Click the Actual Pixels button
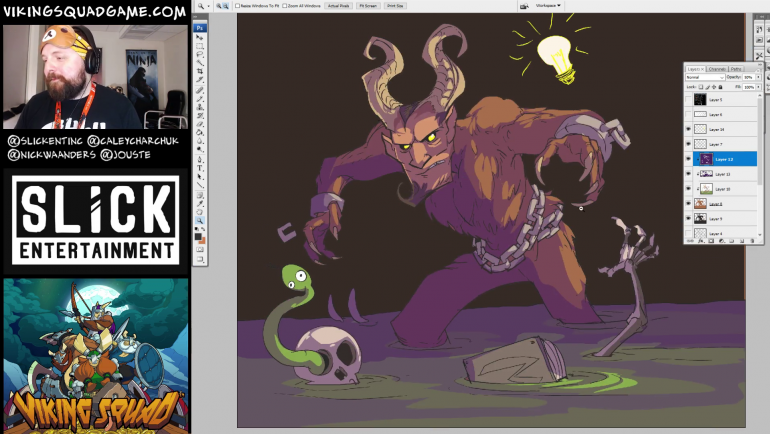The width and height of the screenshot is (770, 434). pyautogui.click(x=338, y=6)
